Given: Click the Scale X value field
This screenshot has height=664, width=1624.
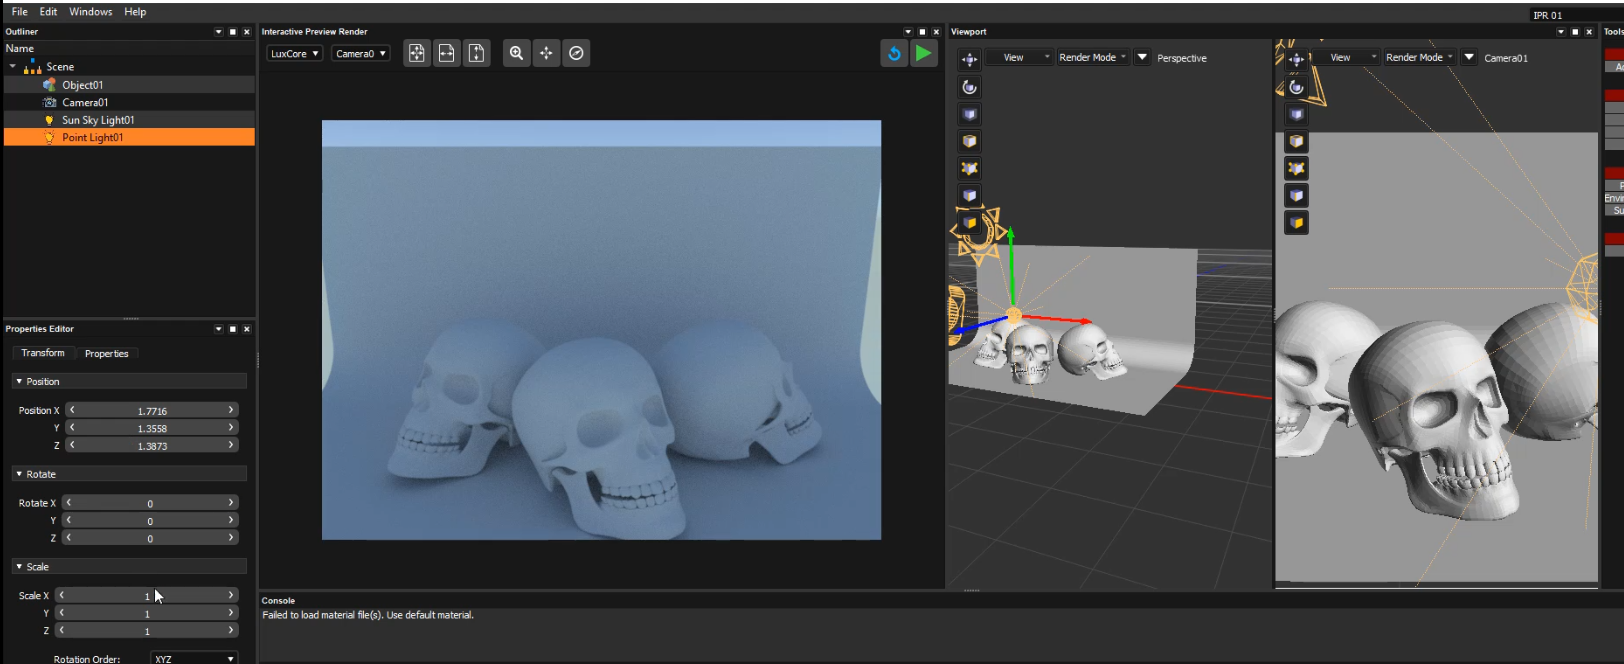Looking at the screenshot, I should [146, 596].
